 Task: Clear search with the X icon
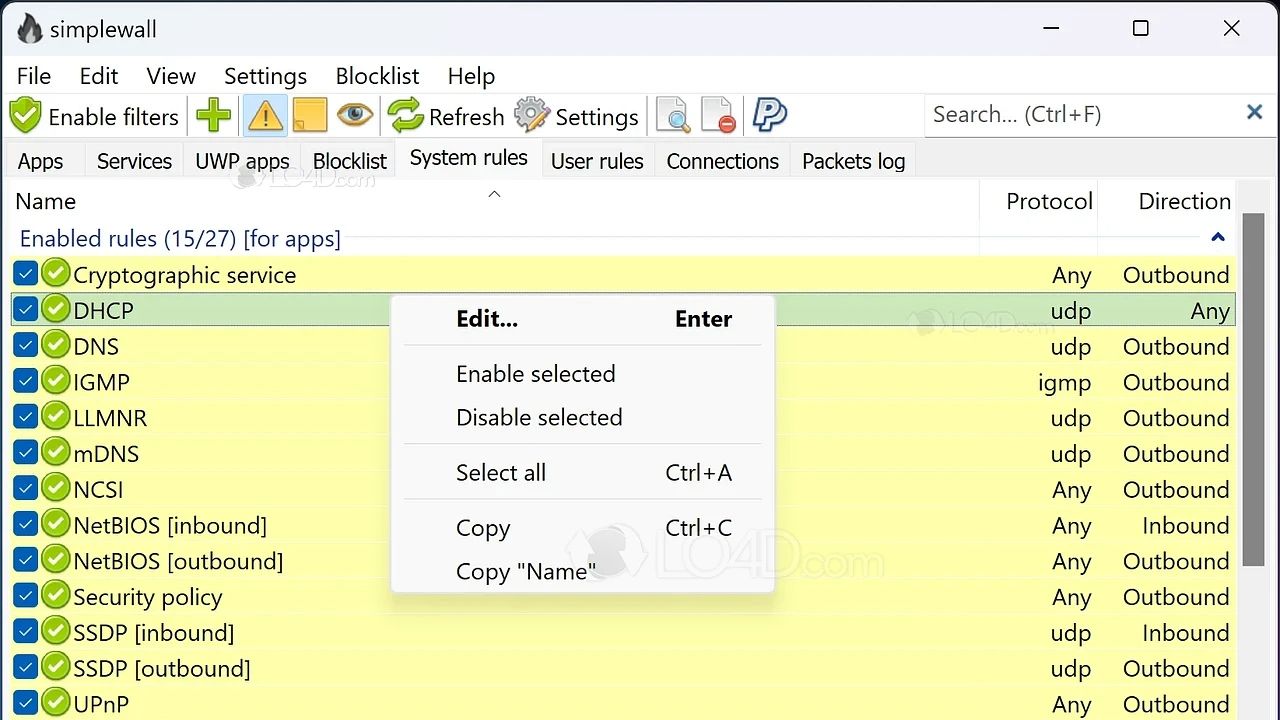click(1254, 113)
